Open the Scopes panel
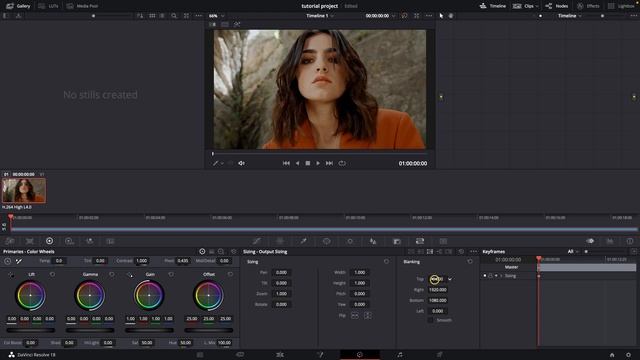 click(x=610, y=241)
